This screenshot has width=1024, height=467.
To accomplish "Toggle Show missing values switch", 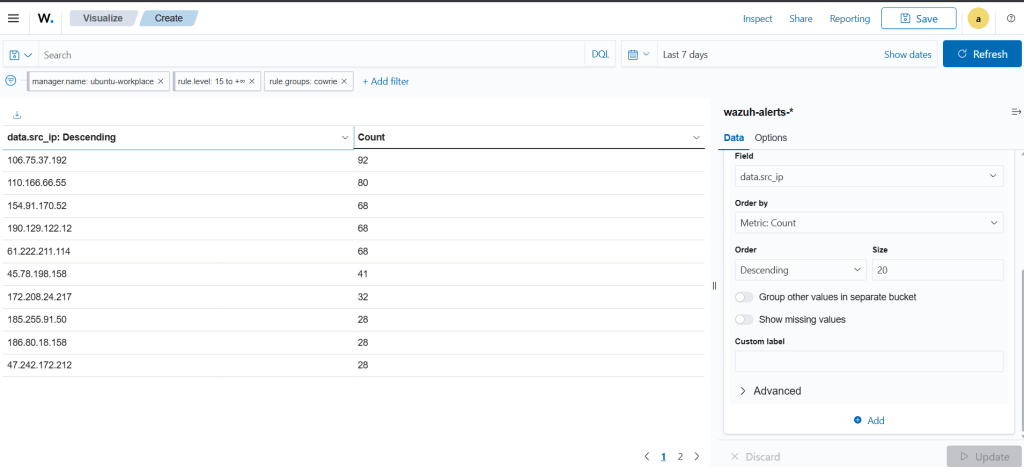I will [744, 320].
